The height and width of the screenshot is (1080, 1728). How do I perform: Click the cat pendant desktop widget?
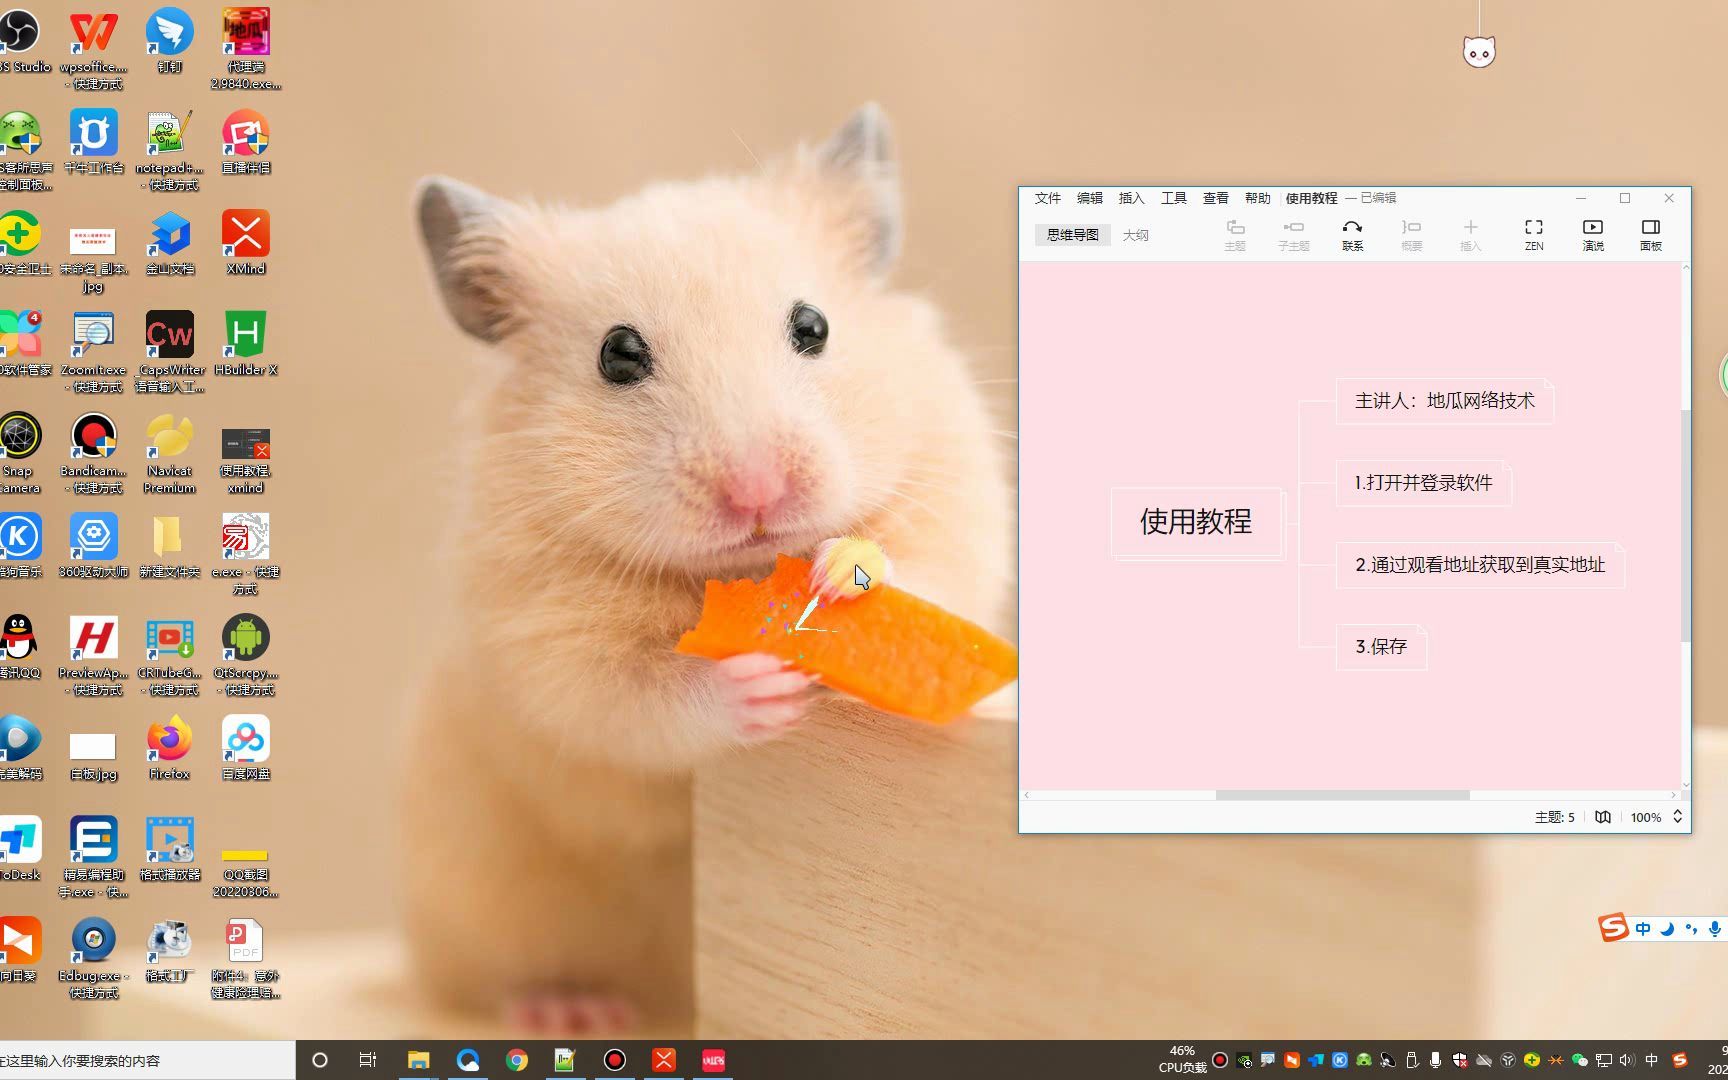[1479, 51]
